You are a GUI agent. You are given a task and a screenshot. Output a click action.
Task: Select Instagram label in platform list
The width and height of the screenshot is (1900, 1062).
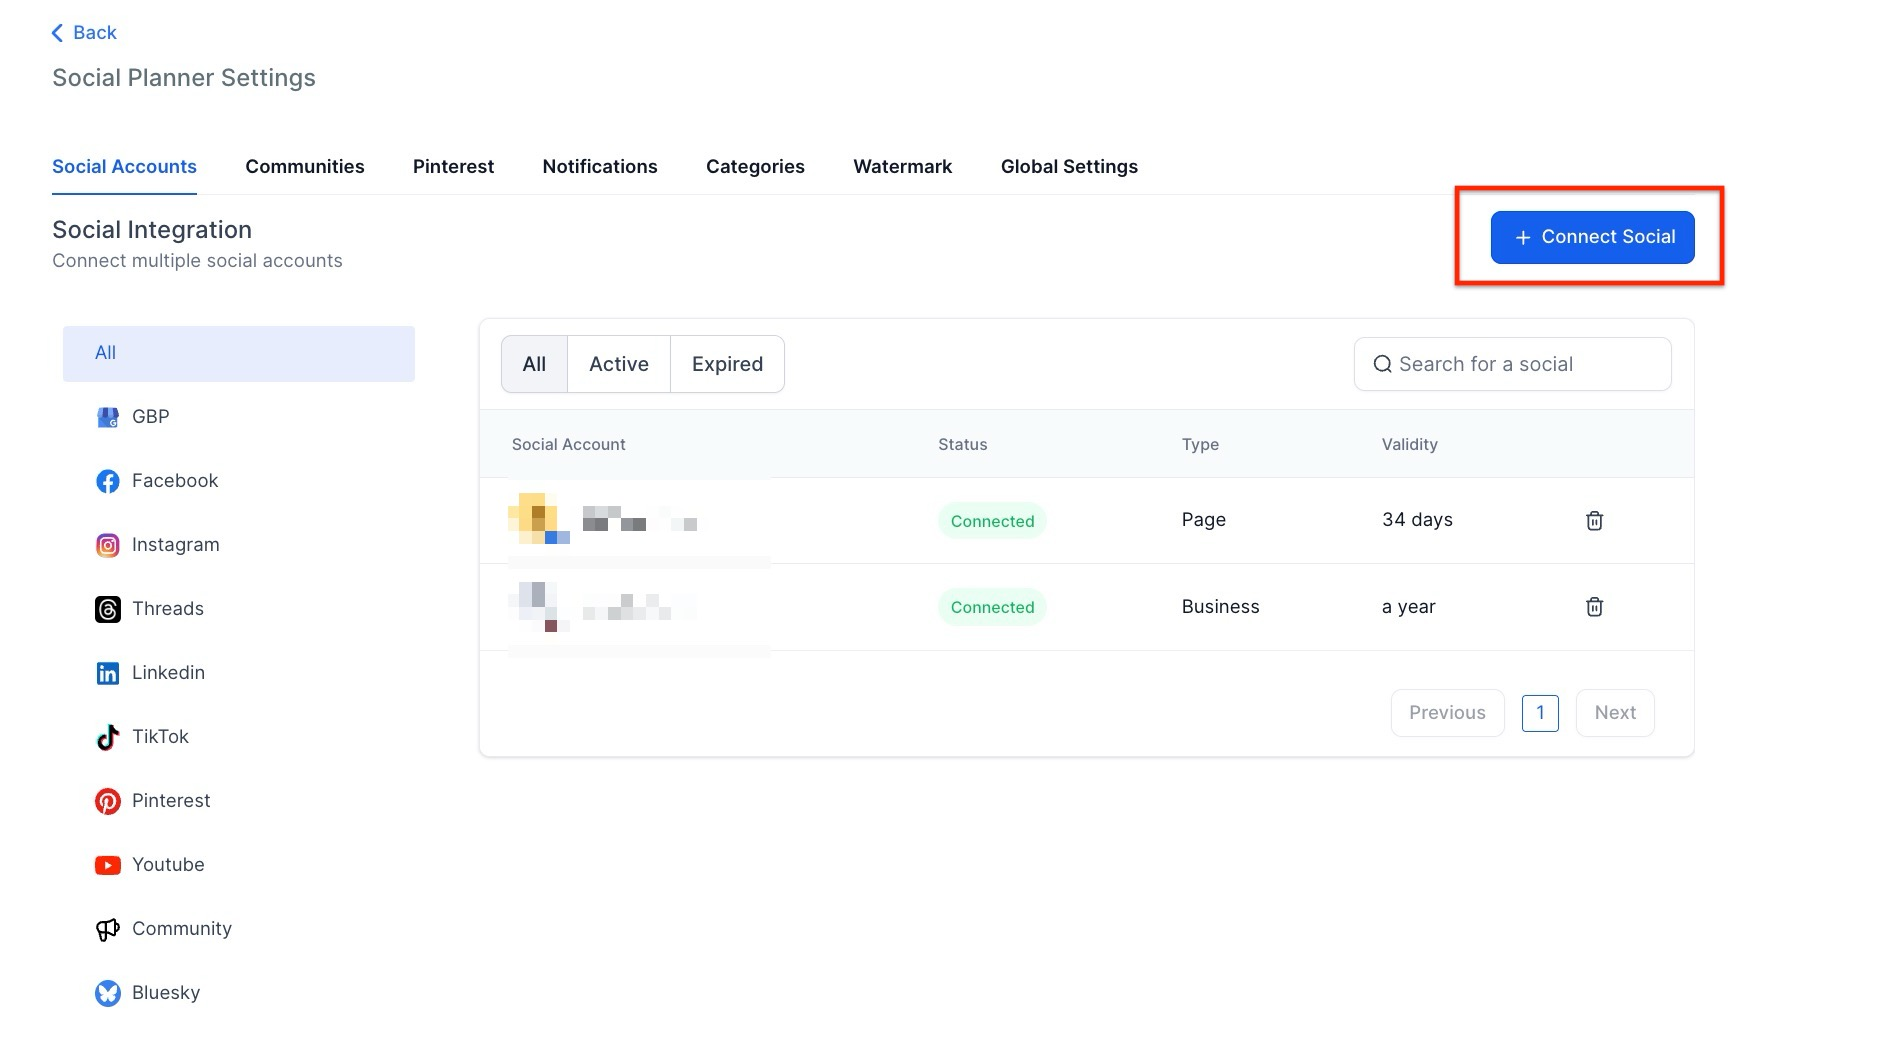176,545
